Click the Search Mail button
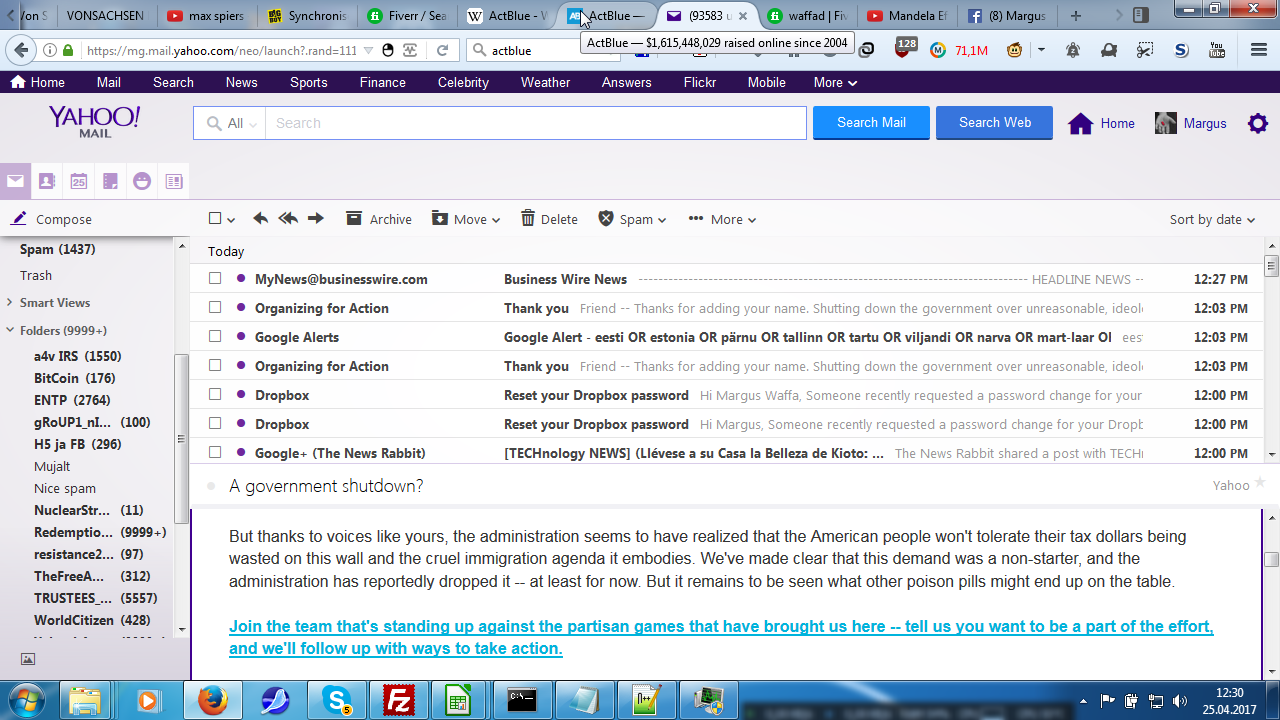 871,123
